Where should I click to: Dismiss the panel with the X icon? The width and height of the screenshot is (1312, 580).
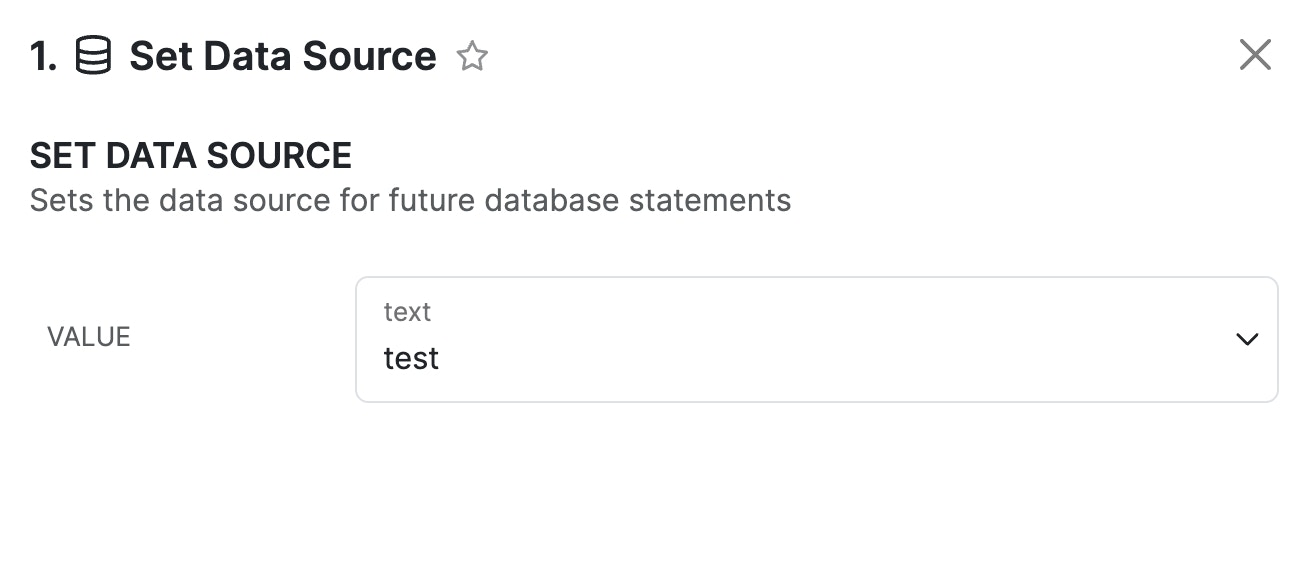click(x=1255, y=55)
